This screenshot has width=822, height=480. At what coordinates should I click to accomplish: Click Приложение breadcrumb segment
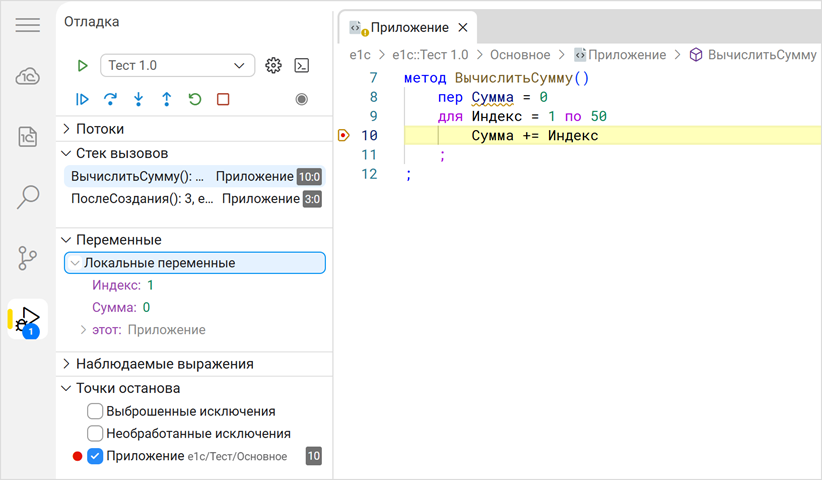(x=627, y=54)
